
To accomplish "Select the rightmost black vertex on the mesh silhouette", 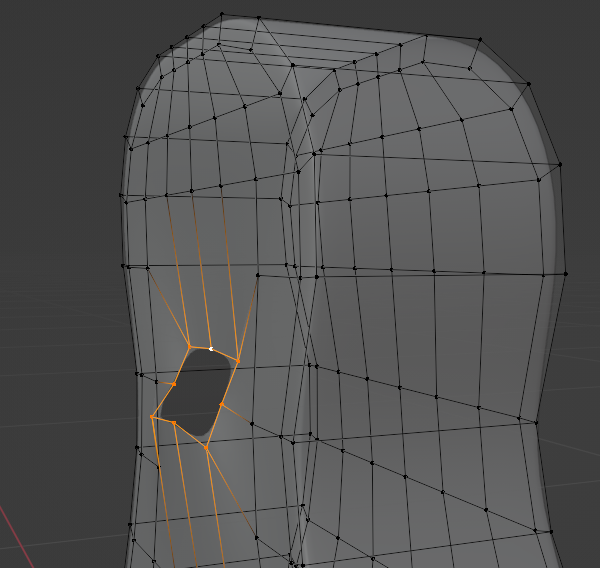I will point(566,274).
